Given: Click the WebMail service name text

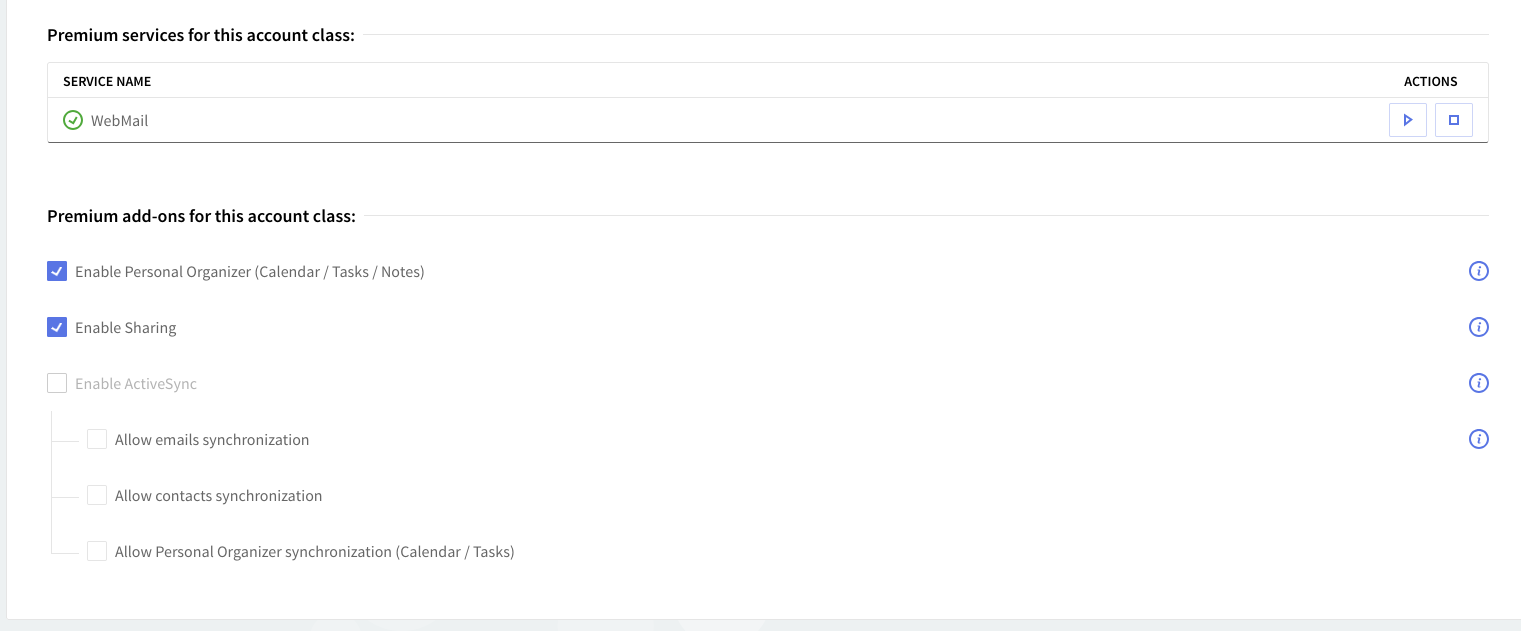Looking at the screenshot, I should 119,121.
